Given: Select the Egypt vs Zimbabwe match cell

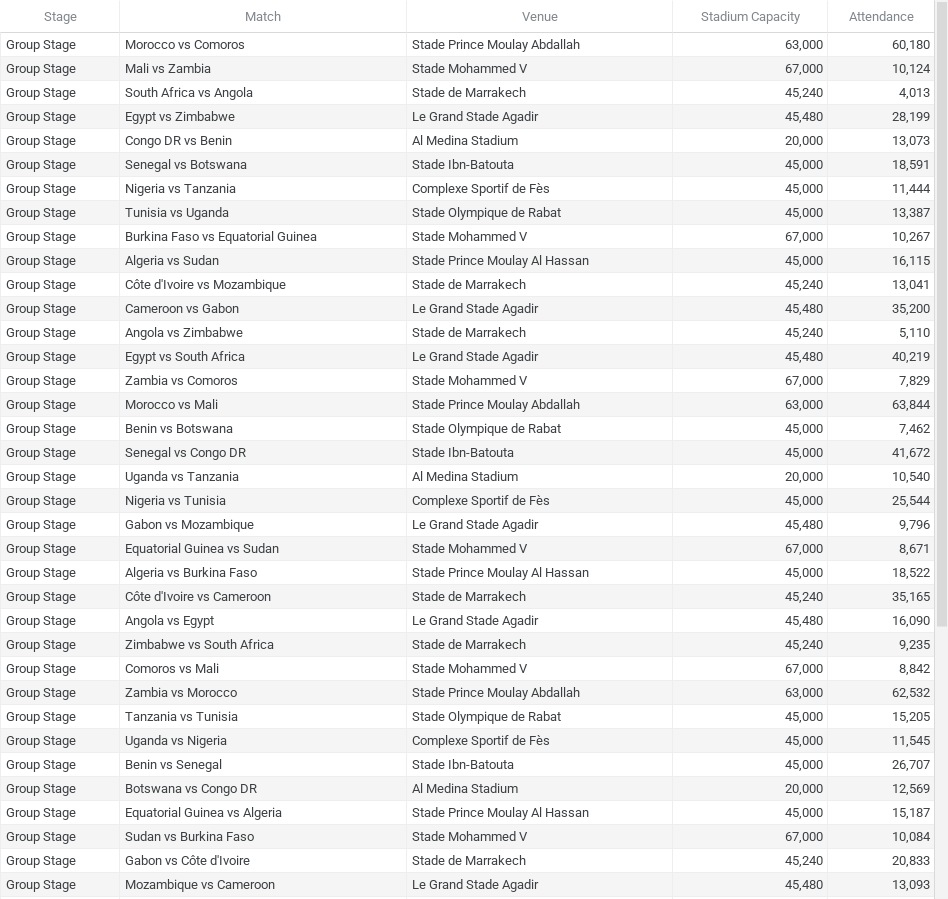Looking at the screenshot, I should (180, 117).
